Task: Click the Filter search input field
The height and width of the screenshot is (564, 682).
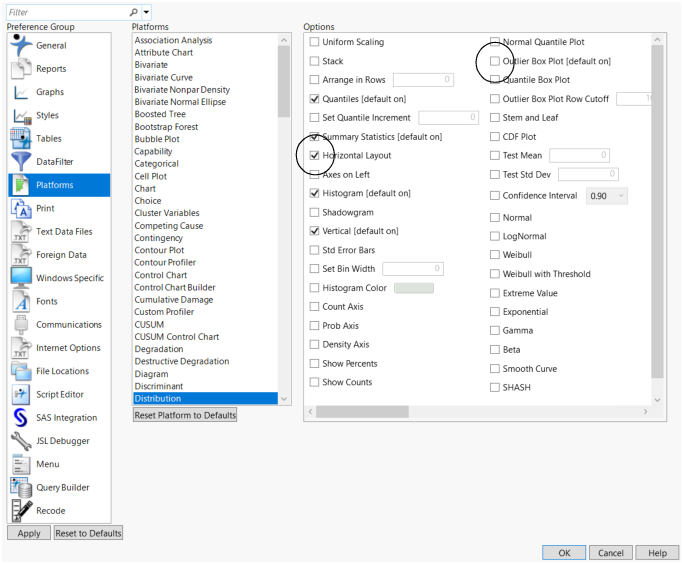Action: [69, 12]
